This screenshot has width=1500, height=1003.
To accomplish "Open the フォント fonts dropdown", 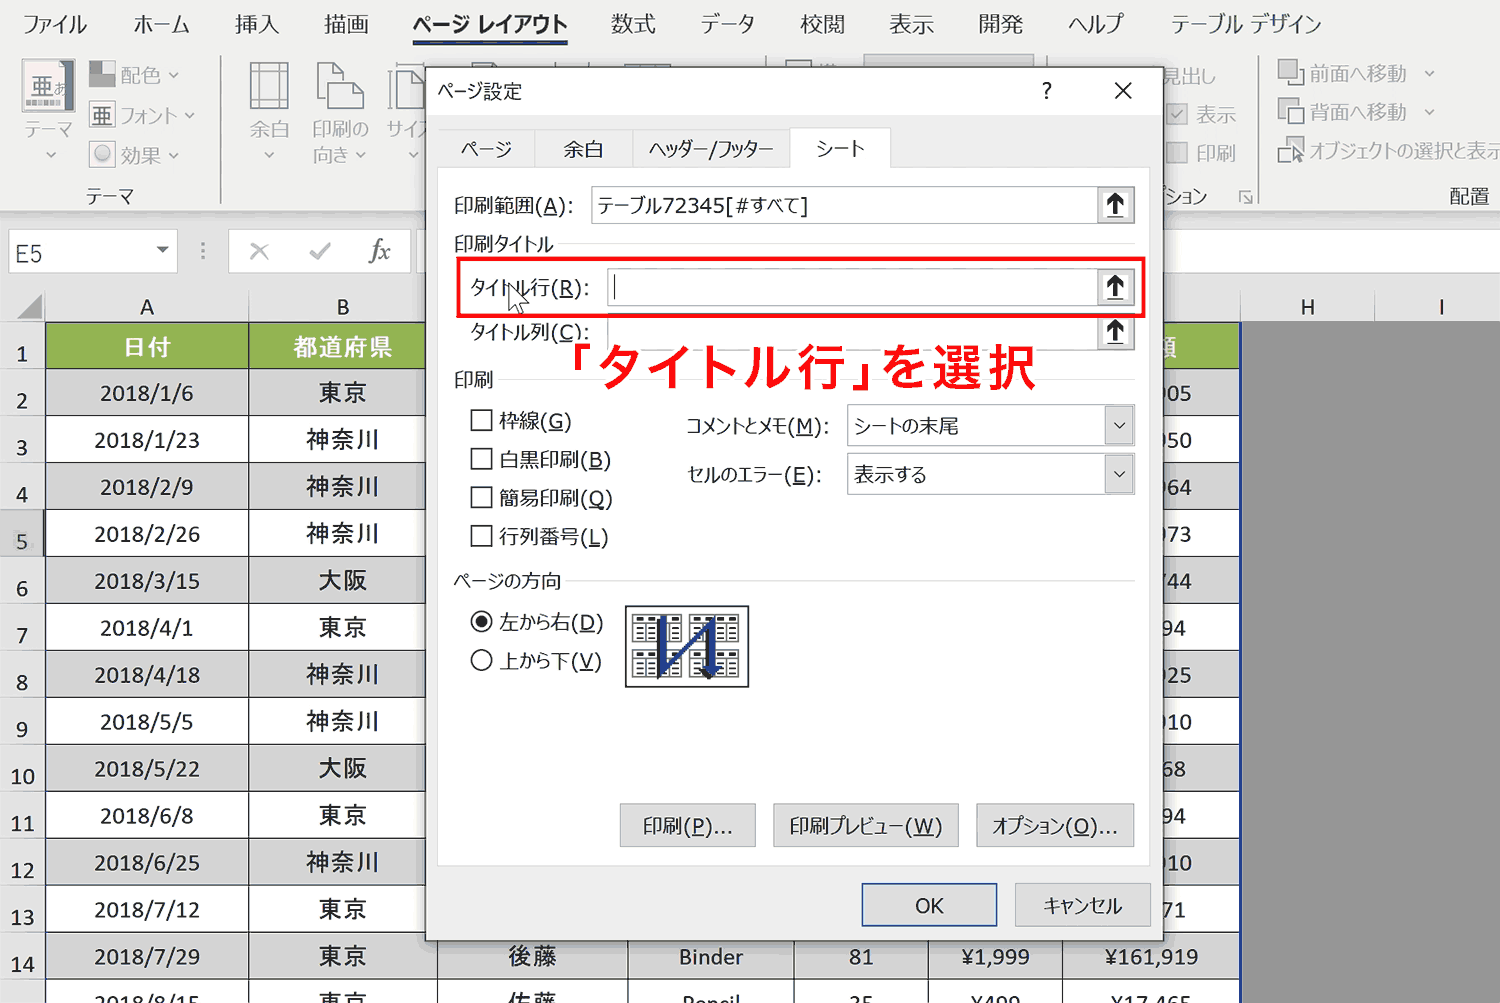I will coord(141,115).
